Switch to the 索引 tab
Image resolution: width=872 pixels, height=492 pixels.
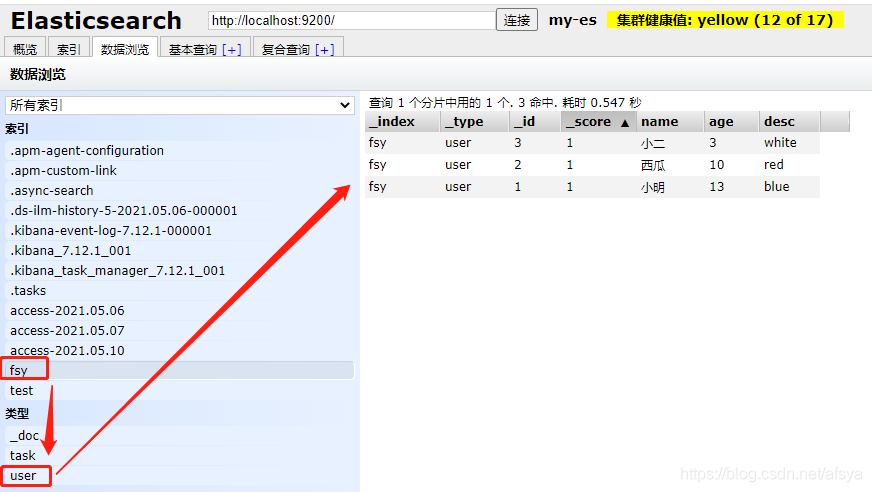69,49
